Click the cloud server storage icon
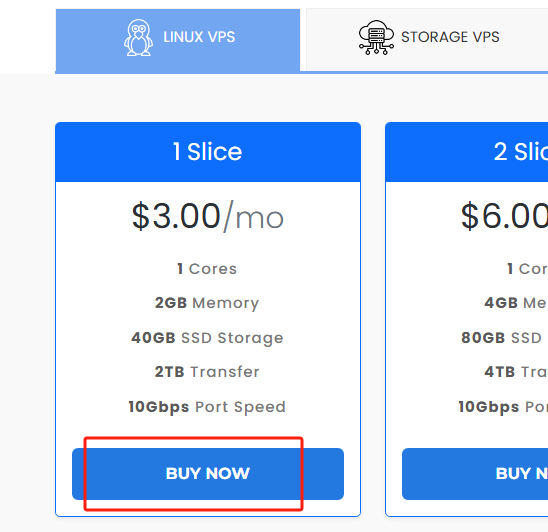The image size is (548, 532). pos(376,37)
